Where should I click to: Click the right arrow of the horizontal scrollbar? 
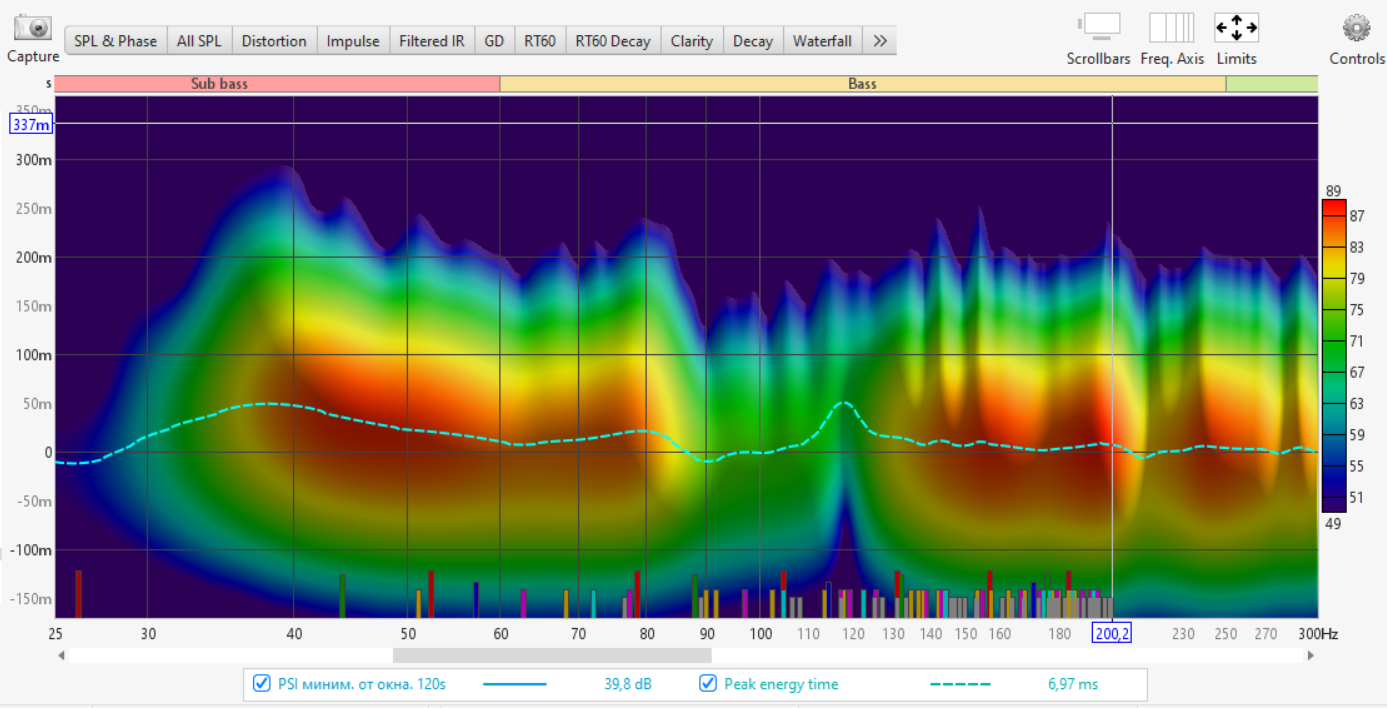[x=1311, y=656]
